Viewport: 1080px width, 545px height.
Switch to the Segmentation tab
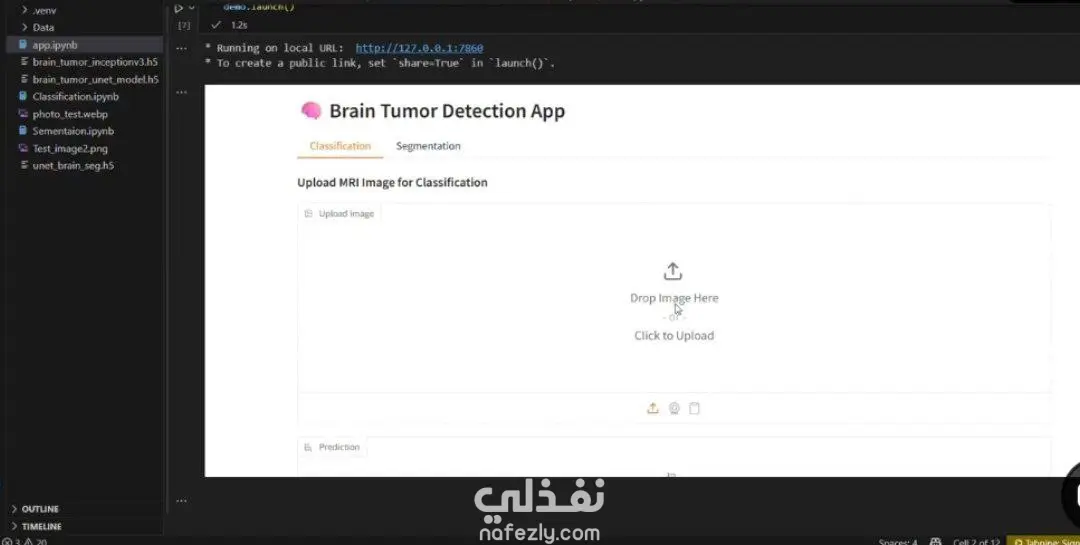tap(428, 146)
